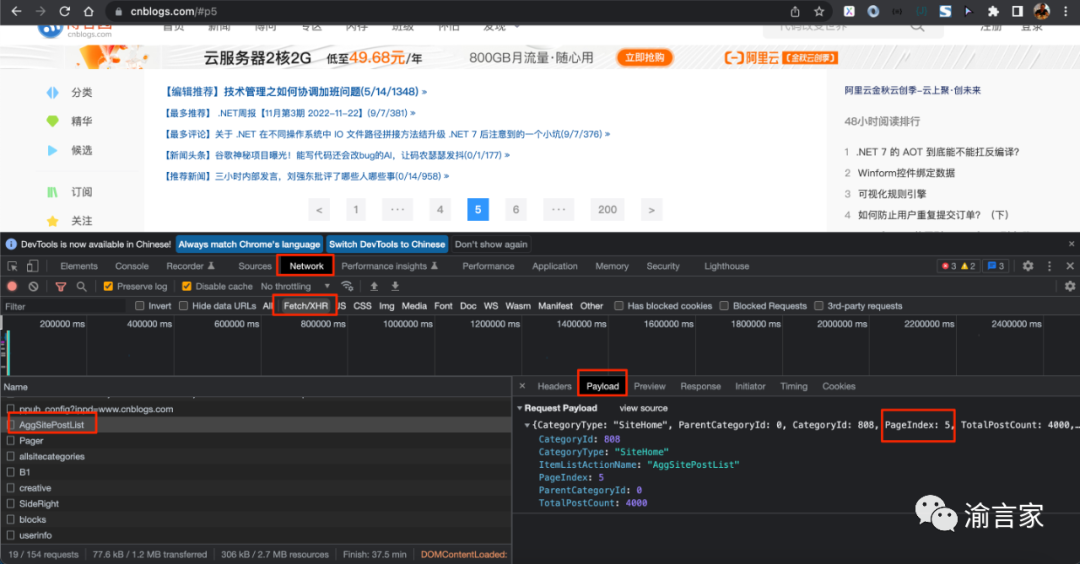Open the DevTools three-dot menu
Screen dimensions: 1080x564
(x=1050, y=266)
